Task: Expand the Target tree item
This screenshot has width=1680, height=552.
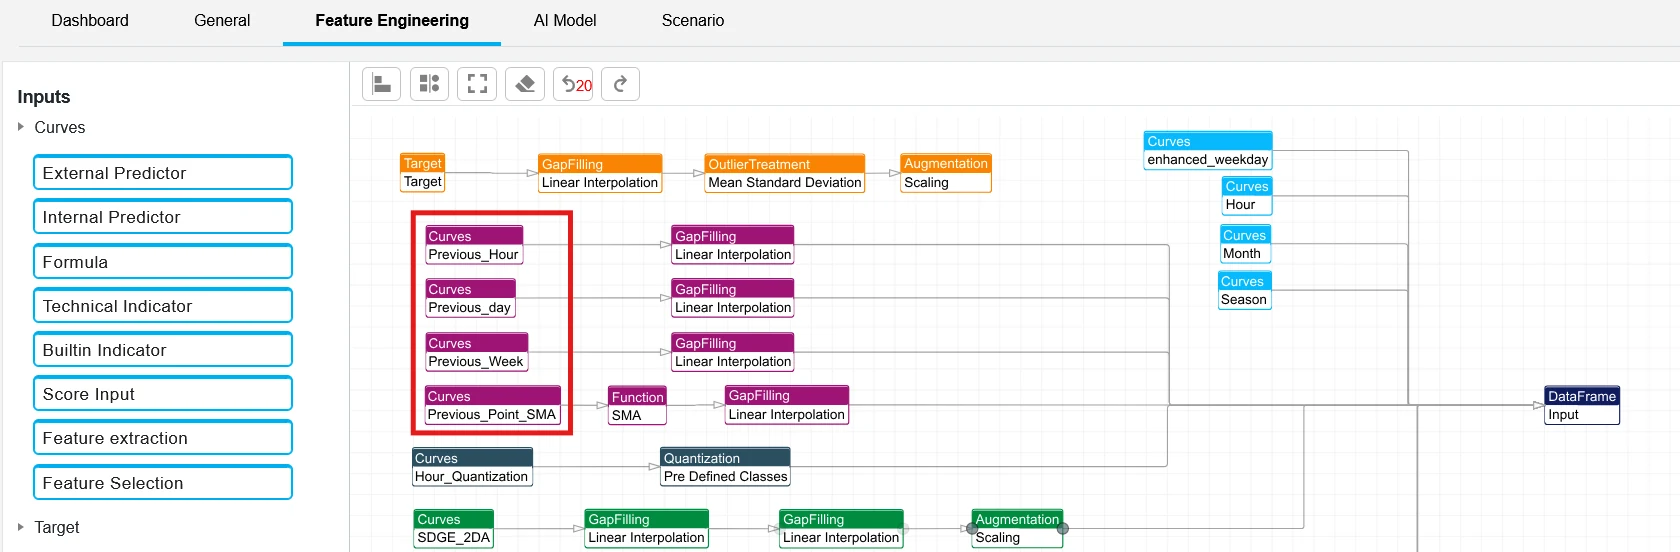Action: pos(21,527)
